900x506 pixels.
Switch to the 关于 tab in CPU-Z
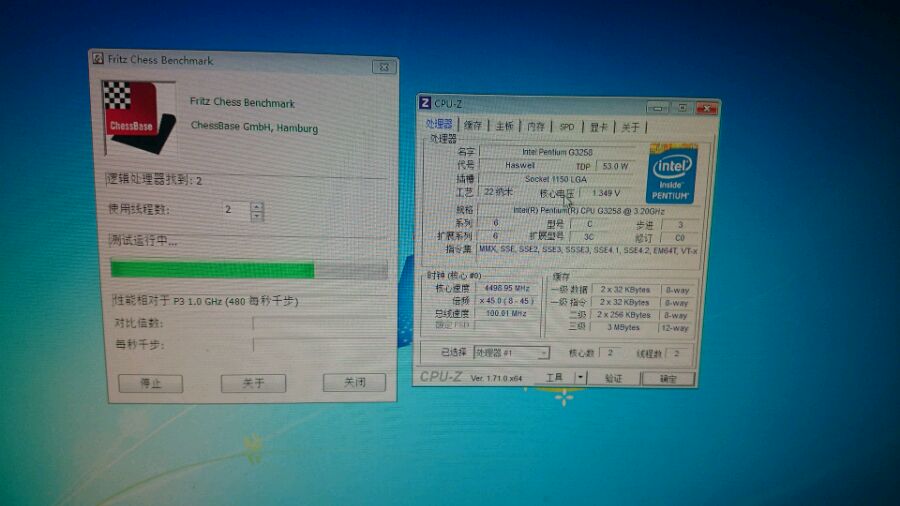[630, 127]
